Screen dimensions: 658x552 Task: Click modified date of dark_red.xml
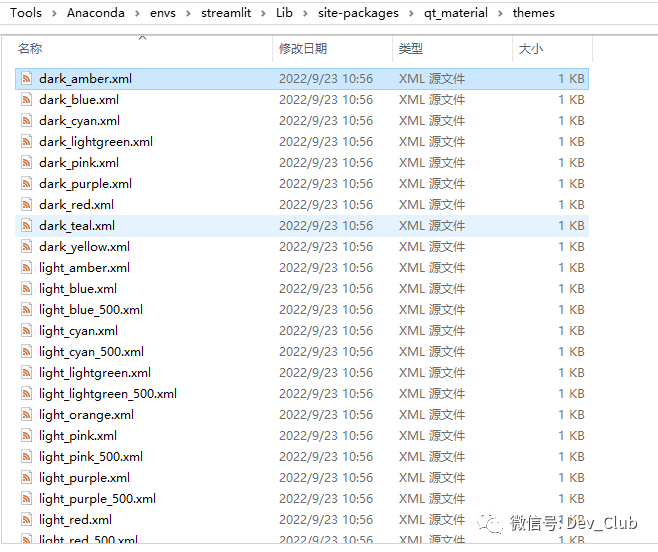click(326, 204)
